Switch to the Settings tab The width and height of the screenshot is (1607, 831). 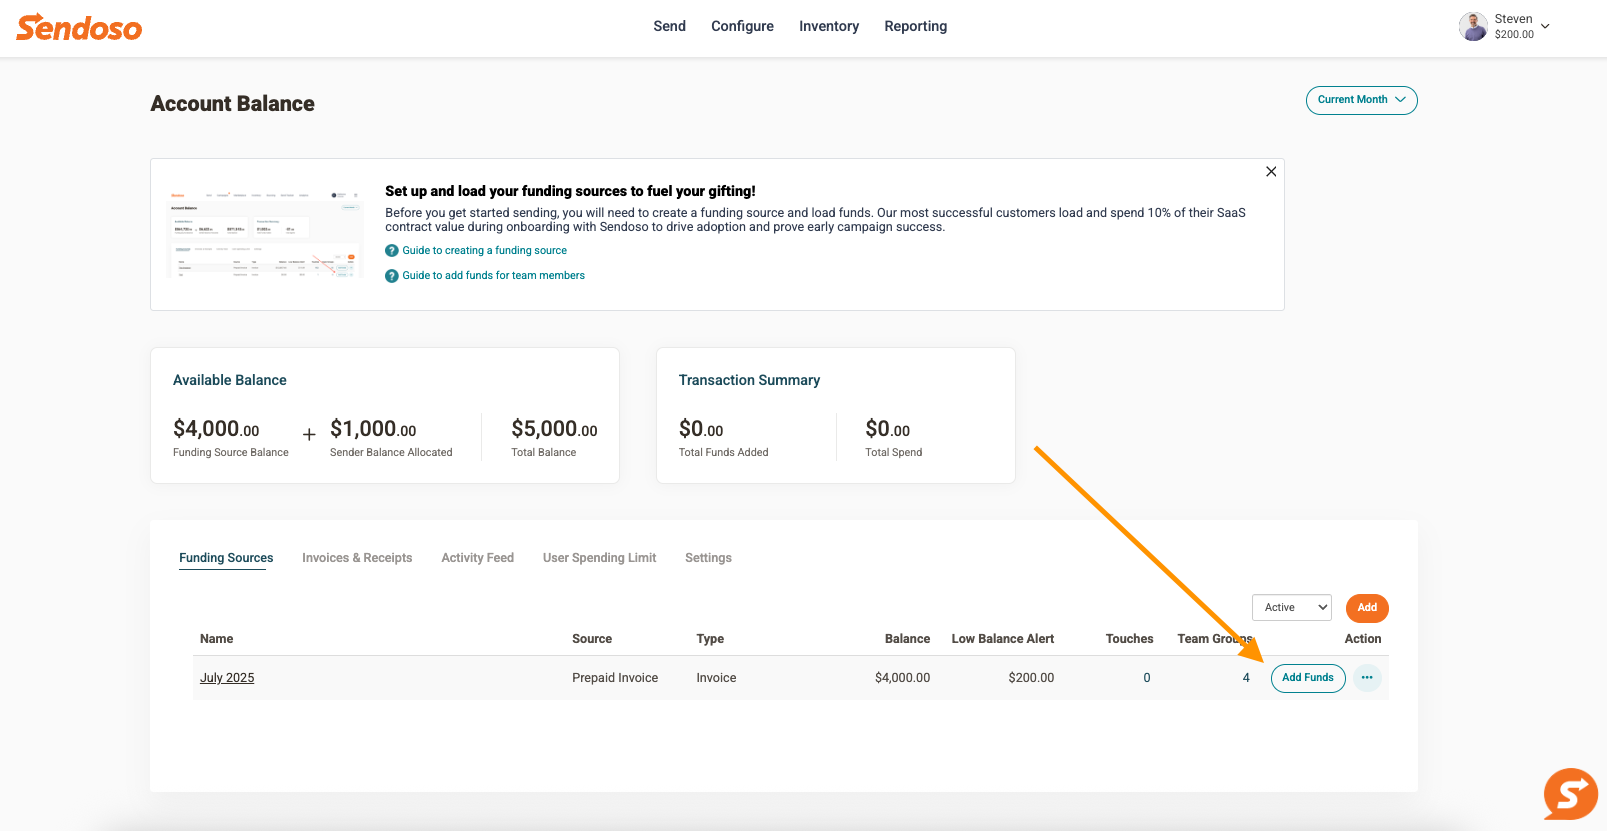[x=708, y=558]
